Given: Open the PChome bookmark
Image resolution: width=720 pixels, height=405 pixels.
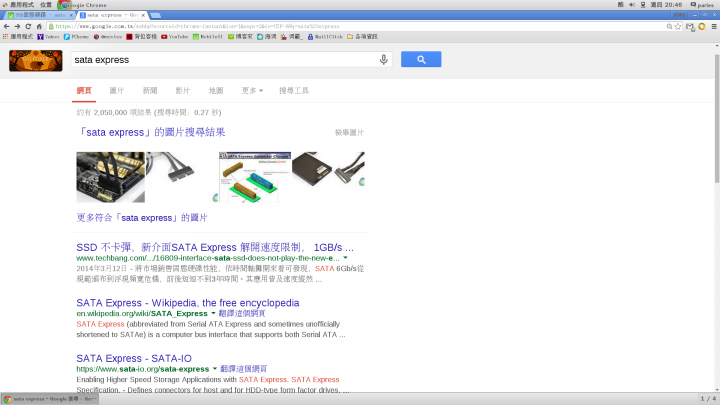Looking at the screenshot, I should click(x=76, y=36).
